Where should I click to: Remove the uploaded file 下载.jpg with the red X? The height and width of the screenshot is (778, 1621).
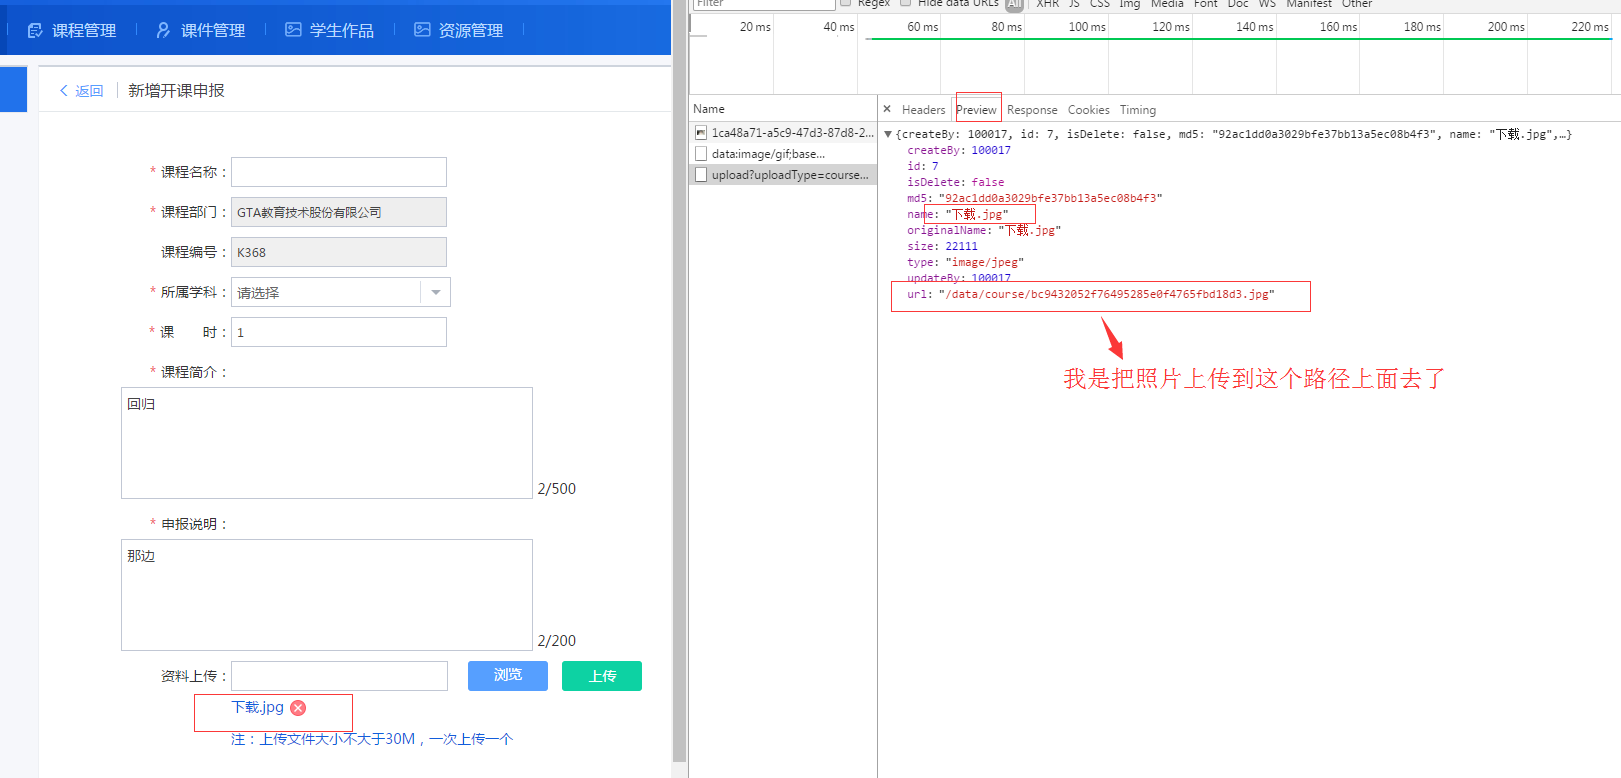click(298, 708)
